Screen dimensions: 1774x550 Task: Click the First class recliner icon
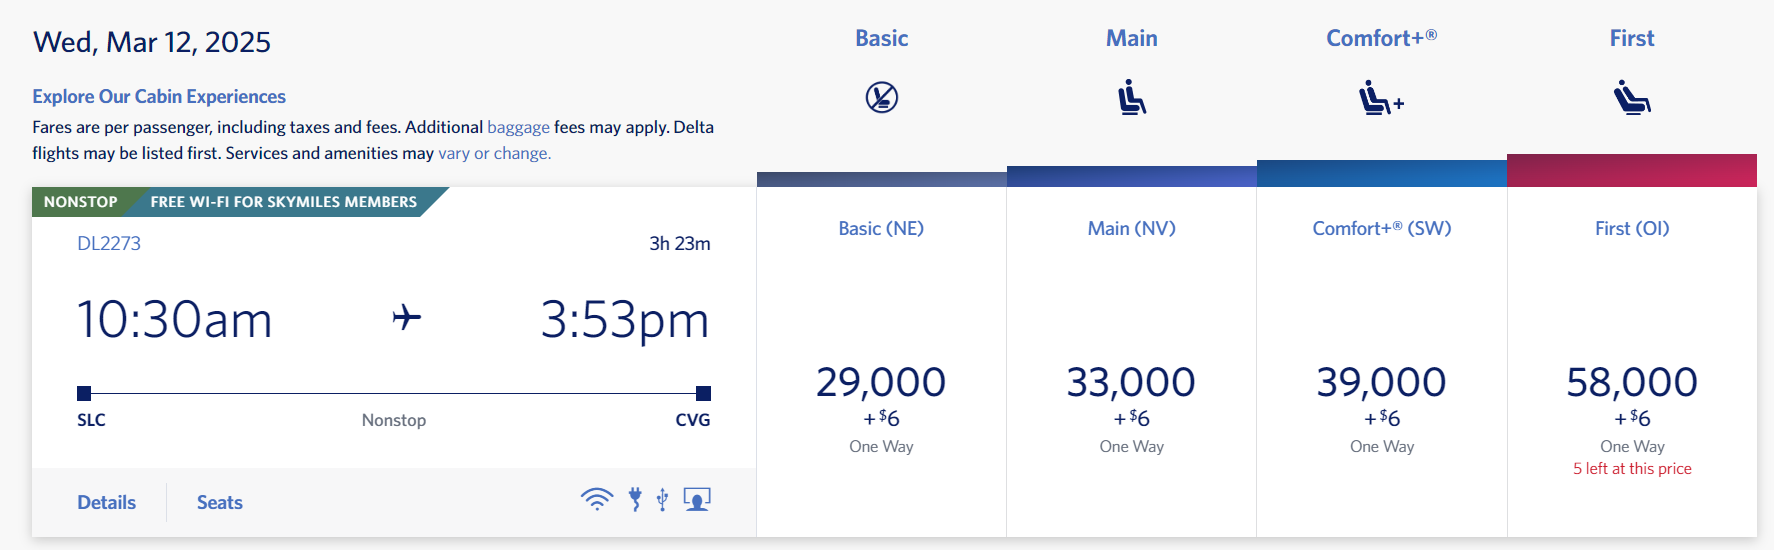[x=1631, y=98]
